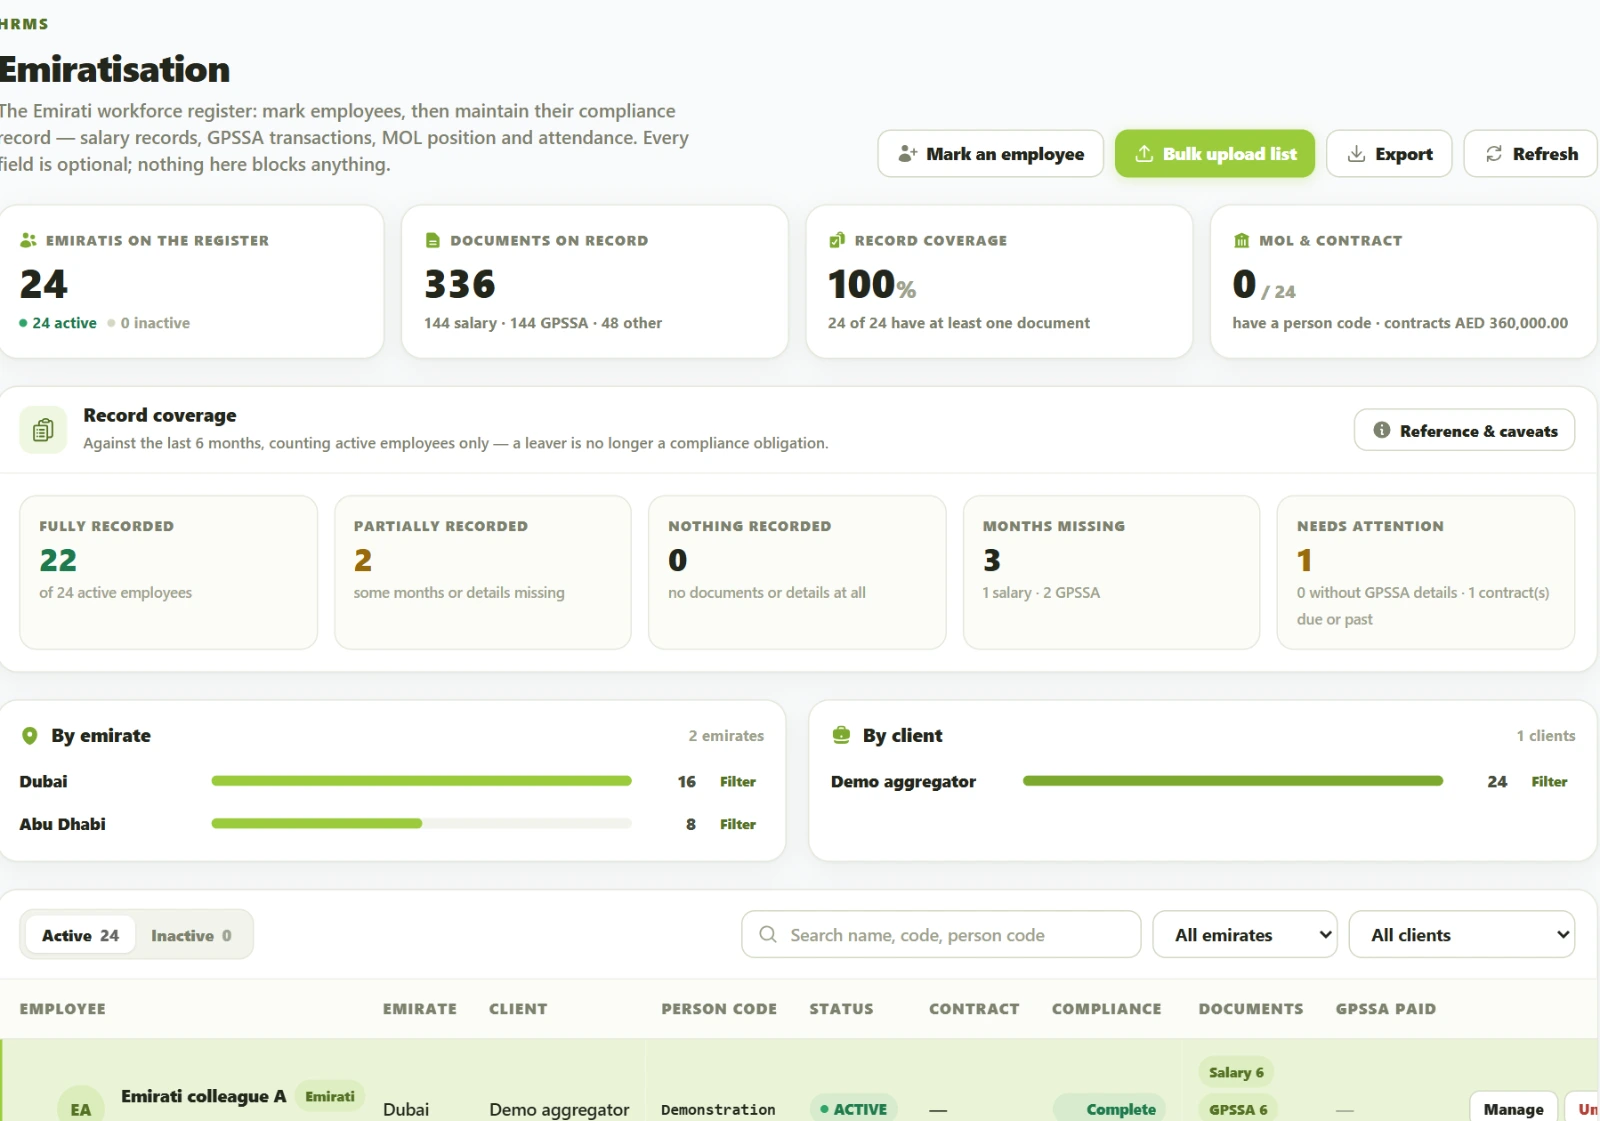Click the circular arrows icon on Refresh
Screen dimensions: 1600x1121
[x=1494, y=154]
